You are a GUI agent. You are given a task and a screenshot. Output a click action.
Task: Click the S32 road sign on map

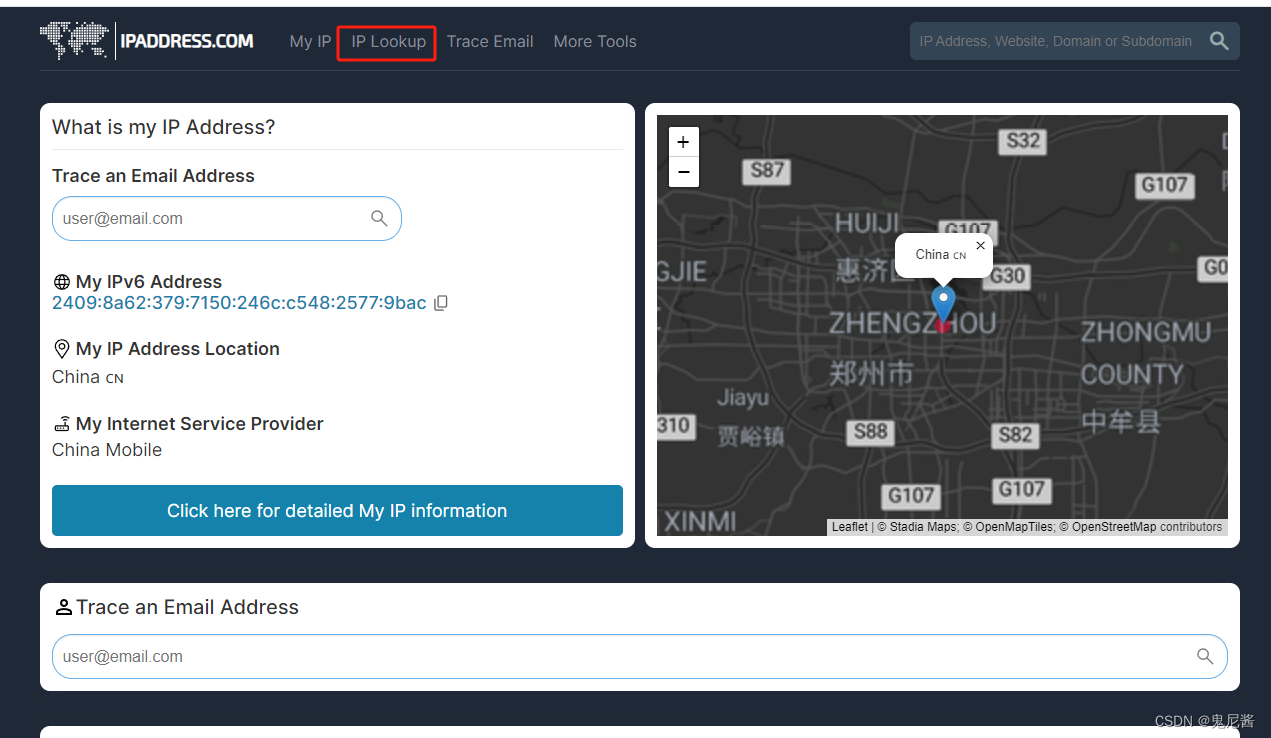(x=1023, y=141)
